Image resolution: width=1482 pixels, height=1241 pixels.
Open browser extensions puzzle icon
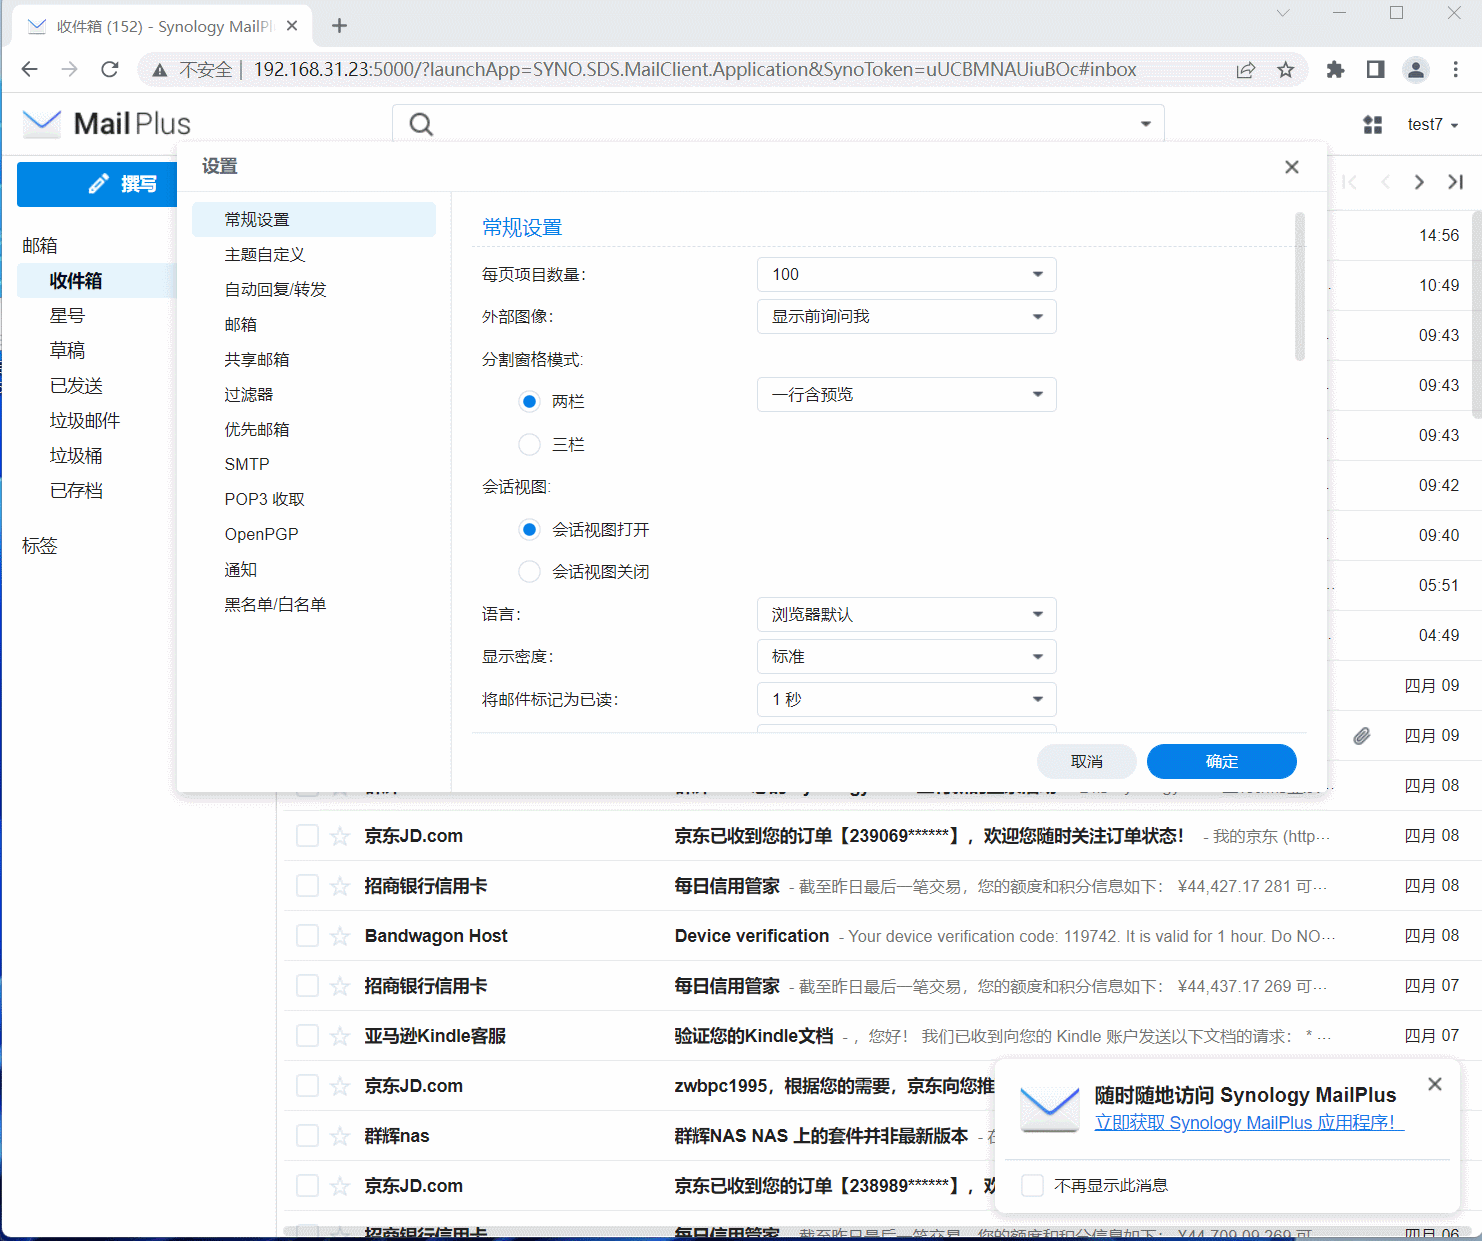pyautogui.click(x=1335, y=70)
